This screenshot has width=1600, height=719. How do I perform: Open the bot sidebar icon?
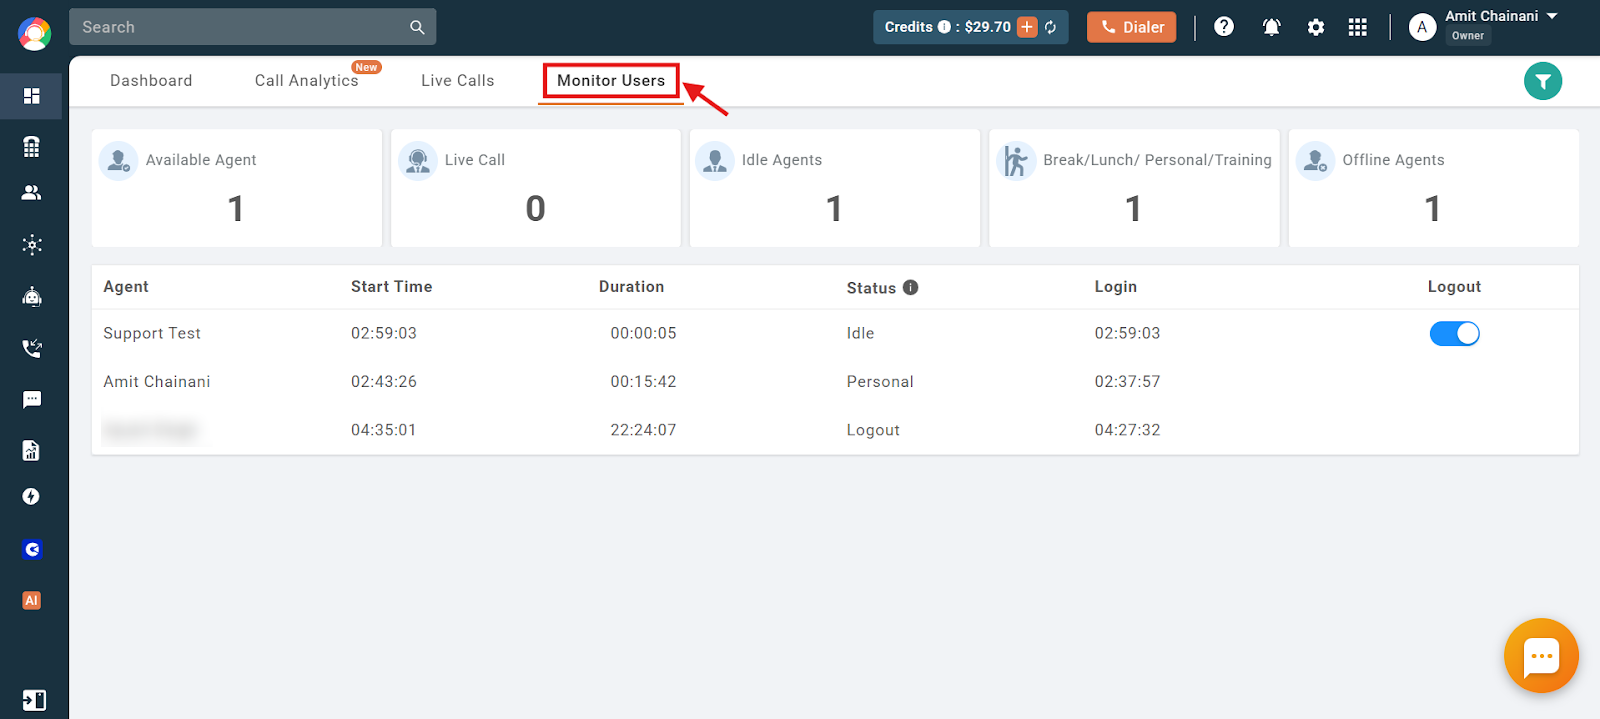click(x=32, y=296)
